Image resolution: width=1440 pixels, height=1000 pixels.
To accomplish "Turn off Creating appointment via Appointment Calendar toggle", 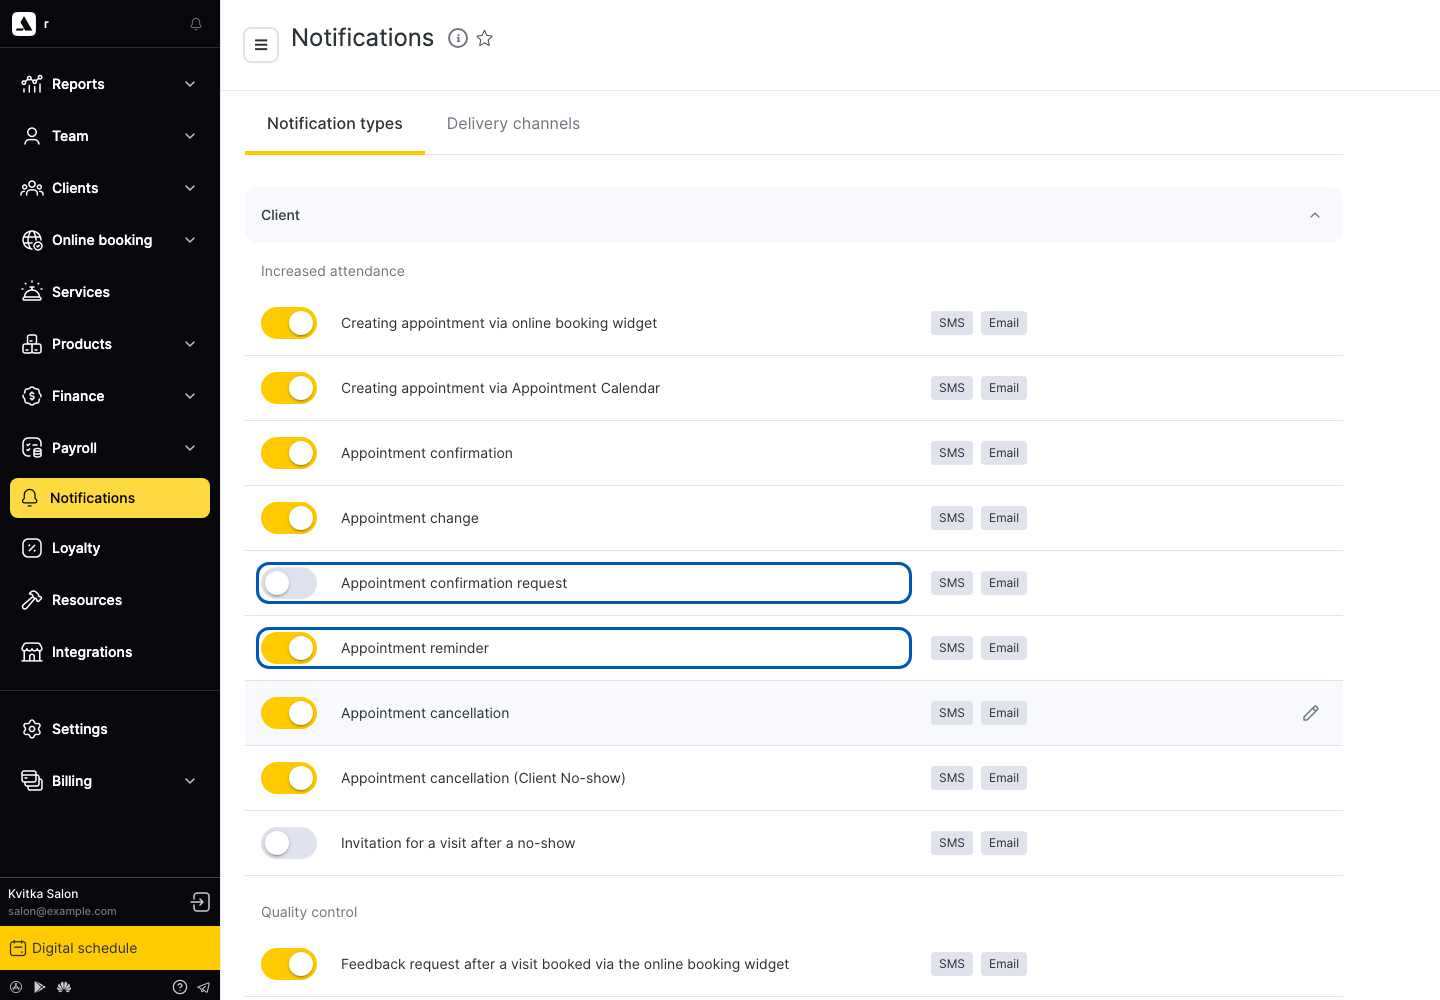I will tap(289, 388).
